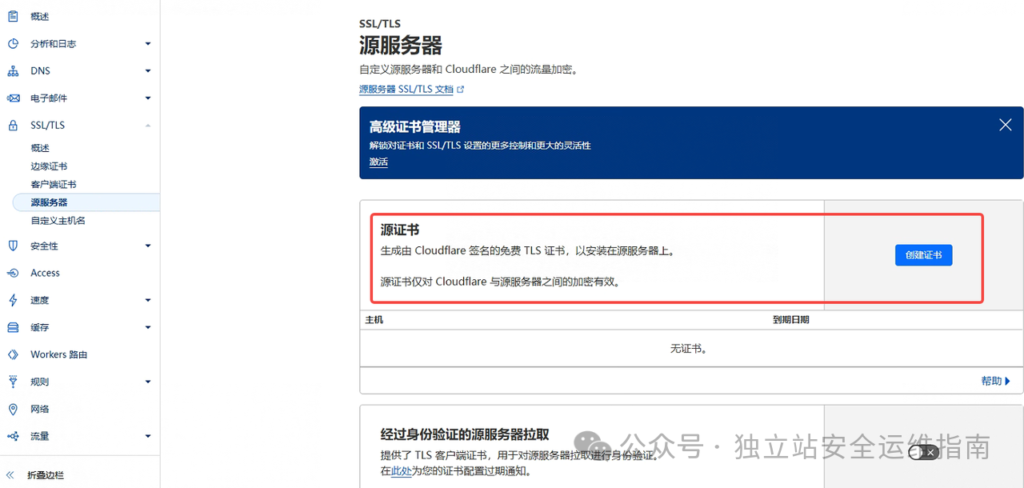Screen dimensions: 1024x488
Task: Expand the 流量 dropdown arrow
Action: tap(148, 436)
